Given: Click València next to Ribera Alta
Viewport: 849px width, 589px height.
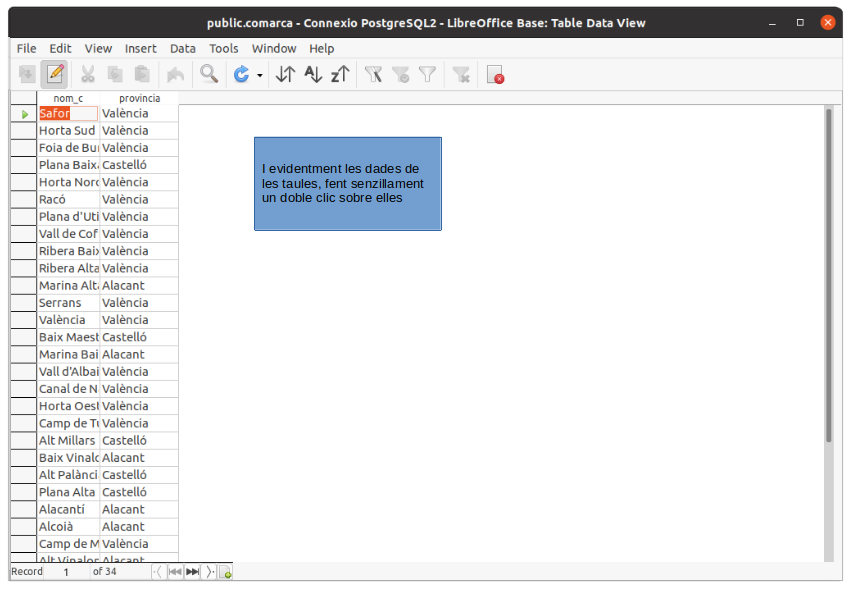Looking at the screenshot, I should 139,268.
